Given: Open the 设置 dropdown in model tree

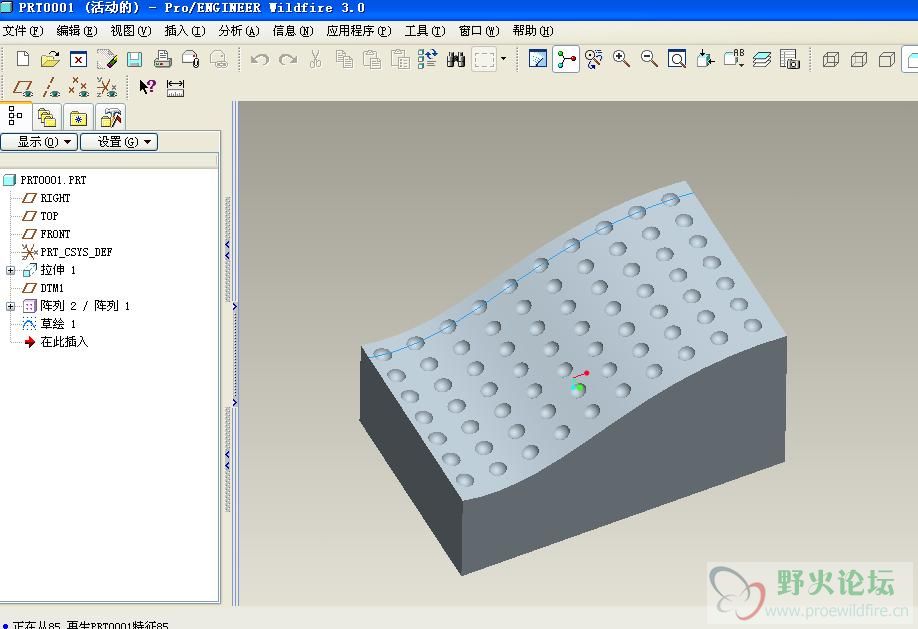Looking at the screenshot, I should [119, 142].
